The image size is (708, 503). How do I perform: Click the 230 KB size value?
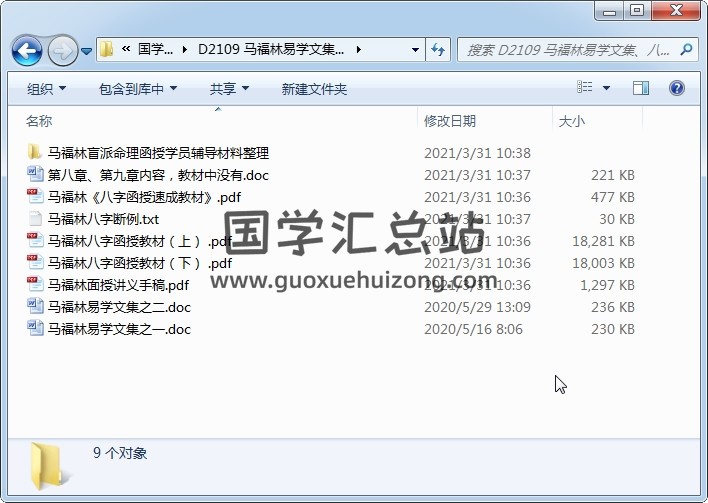pos(613,330)
